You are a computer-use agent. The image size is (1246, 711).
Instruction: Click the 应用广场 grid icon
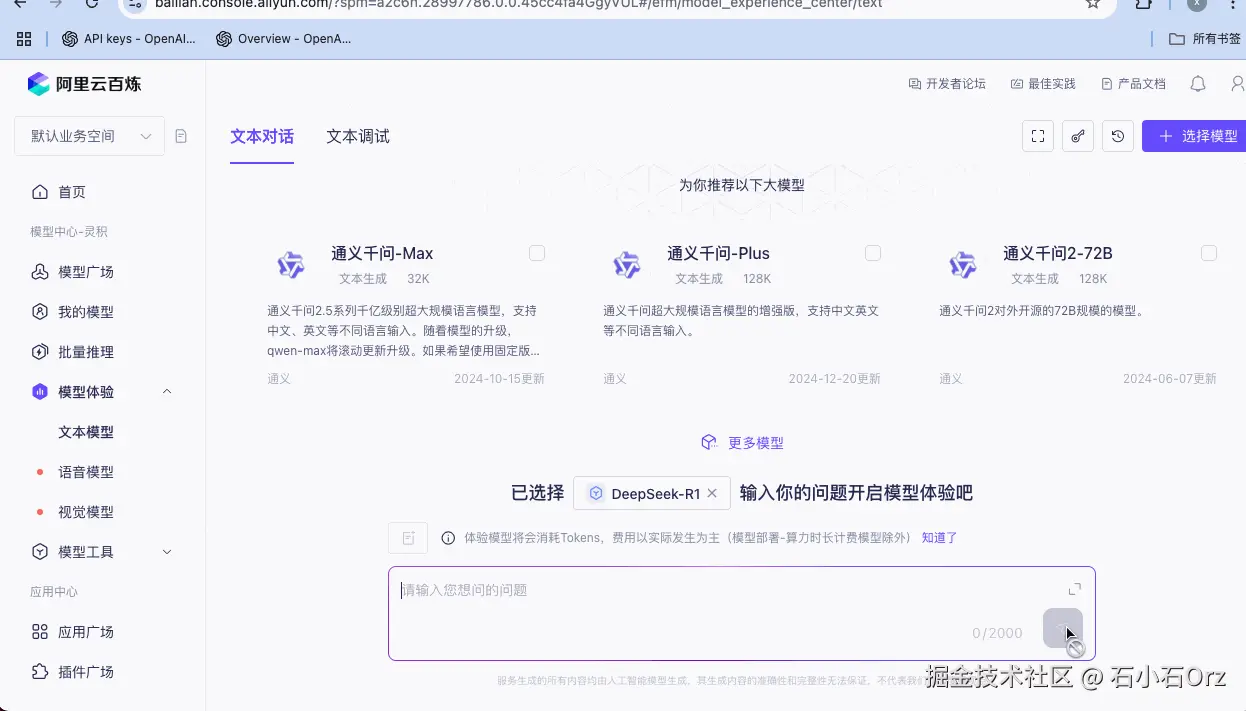(40, 632)
